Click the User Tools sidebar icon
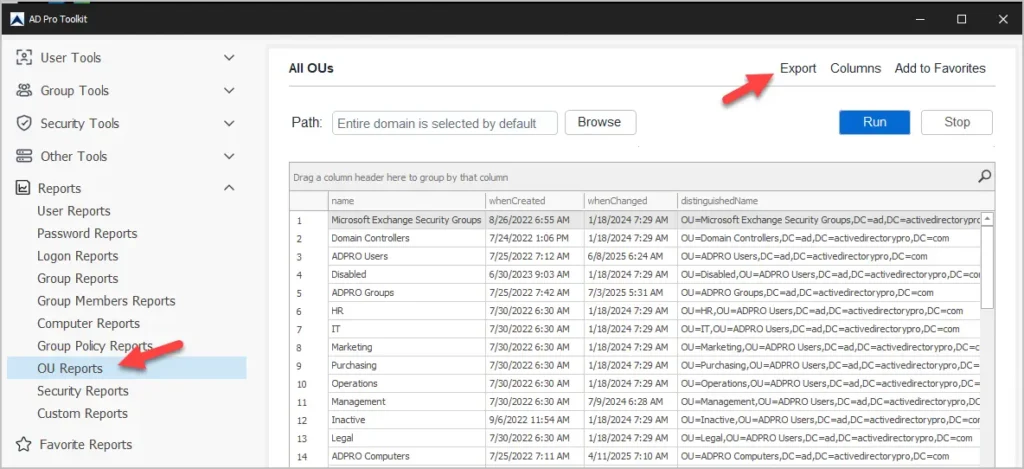This screenshot has height=469, width=1024. (x=24, y=57)
